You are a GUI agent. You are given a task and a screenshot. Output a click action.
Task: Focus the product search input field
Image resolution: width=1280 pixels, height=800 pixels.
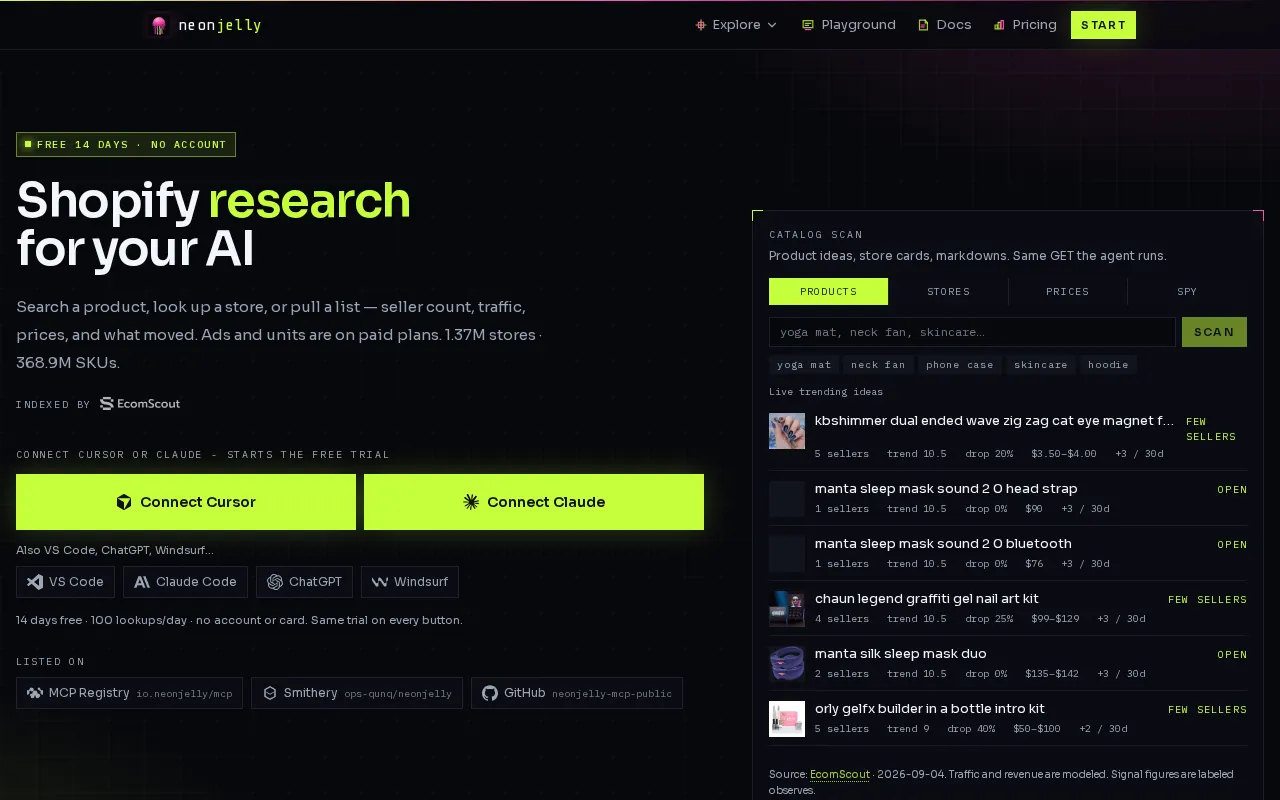972,332
